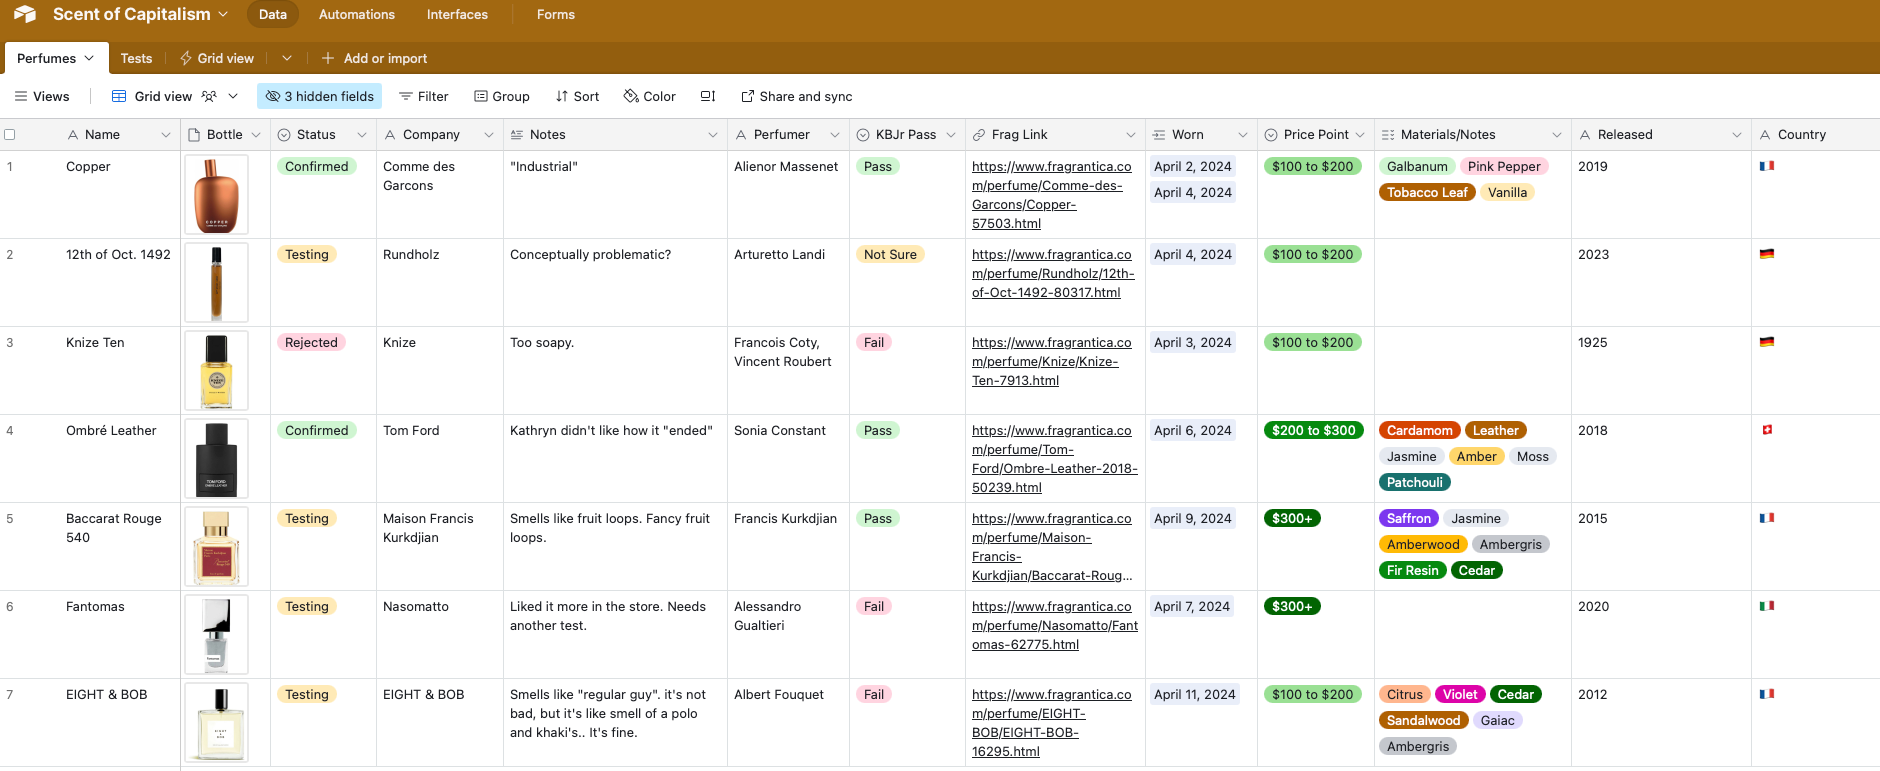
Task: Open the Automations tab
Action: pyautogui.click(x=357, y=14)
